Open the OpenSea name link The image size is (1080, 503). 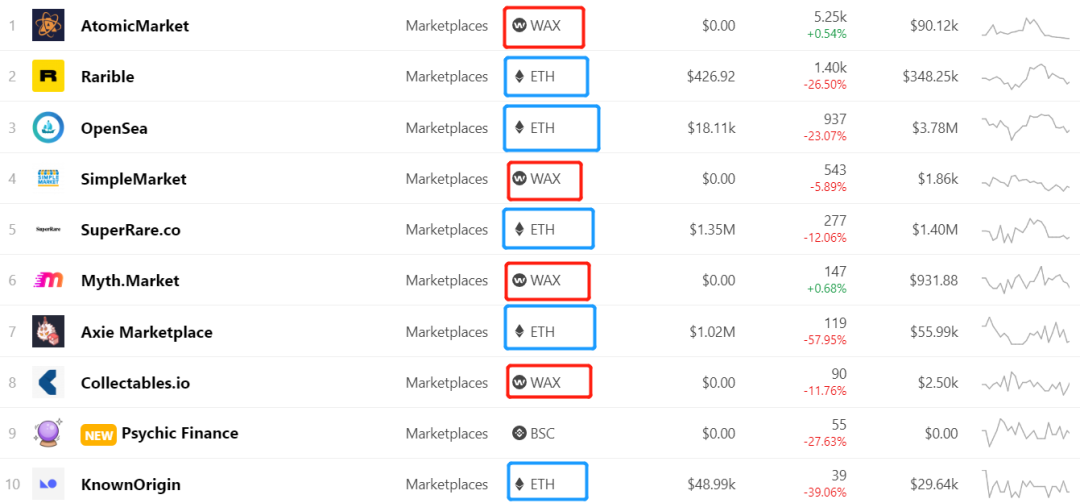(115, 127)
